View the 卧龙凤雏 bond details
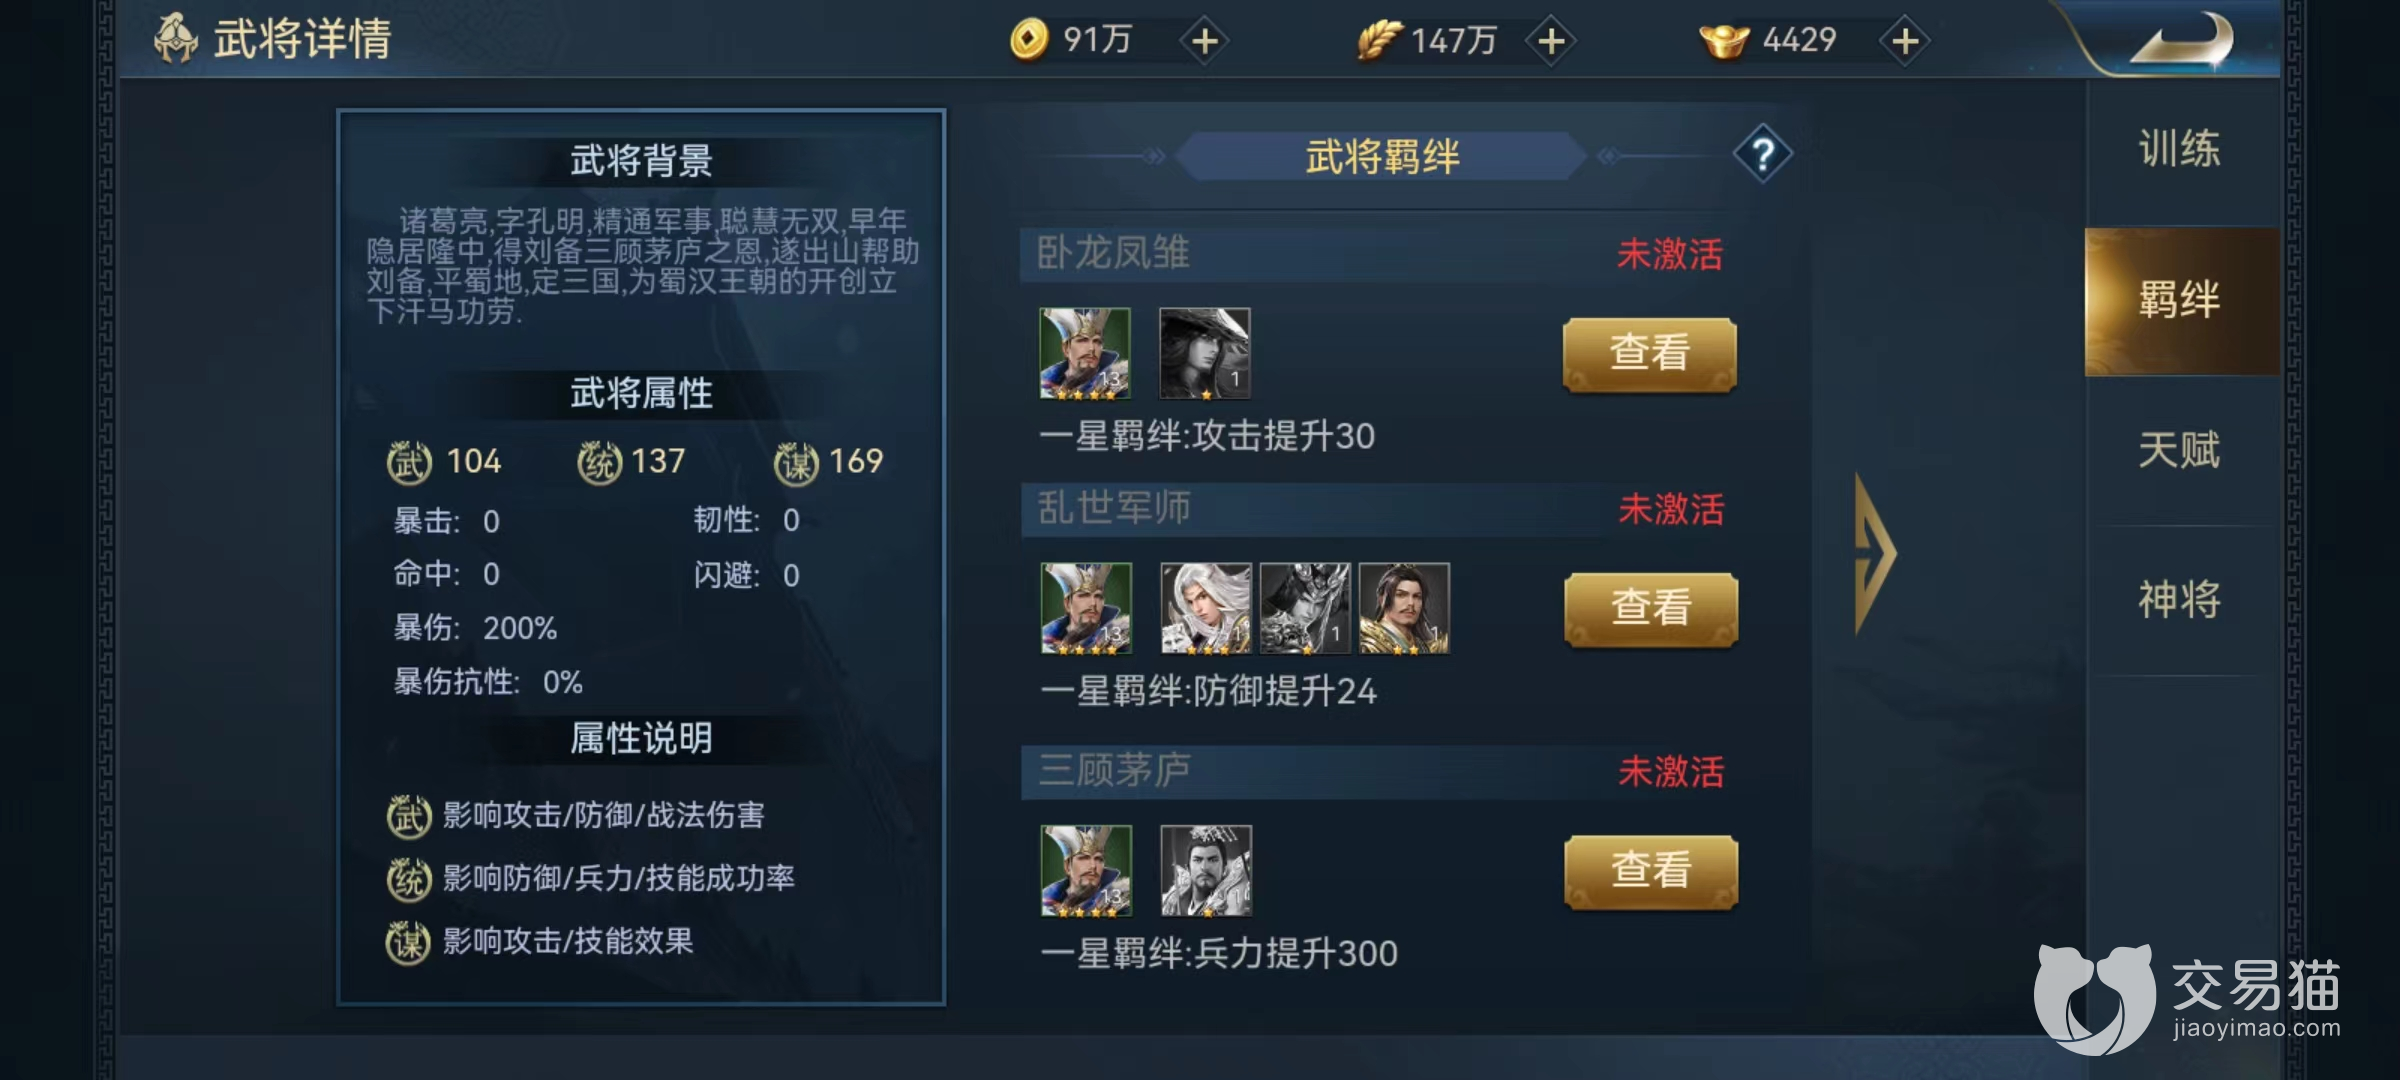2400x1080 pixels. 1650,354
